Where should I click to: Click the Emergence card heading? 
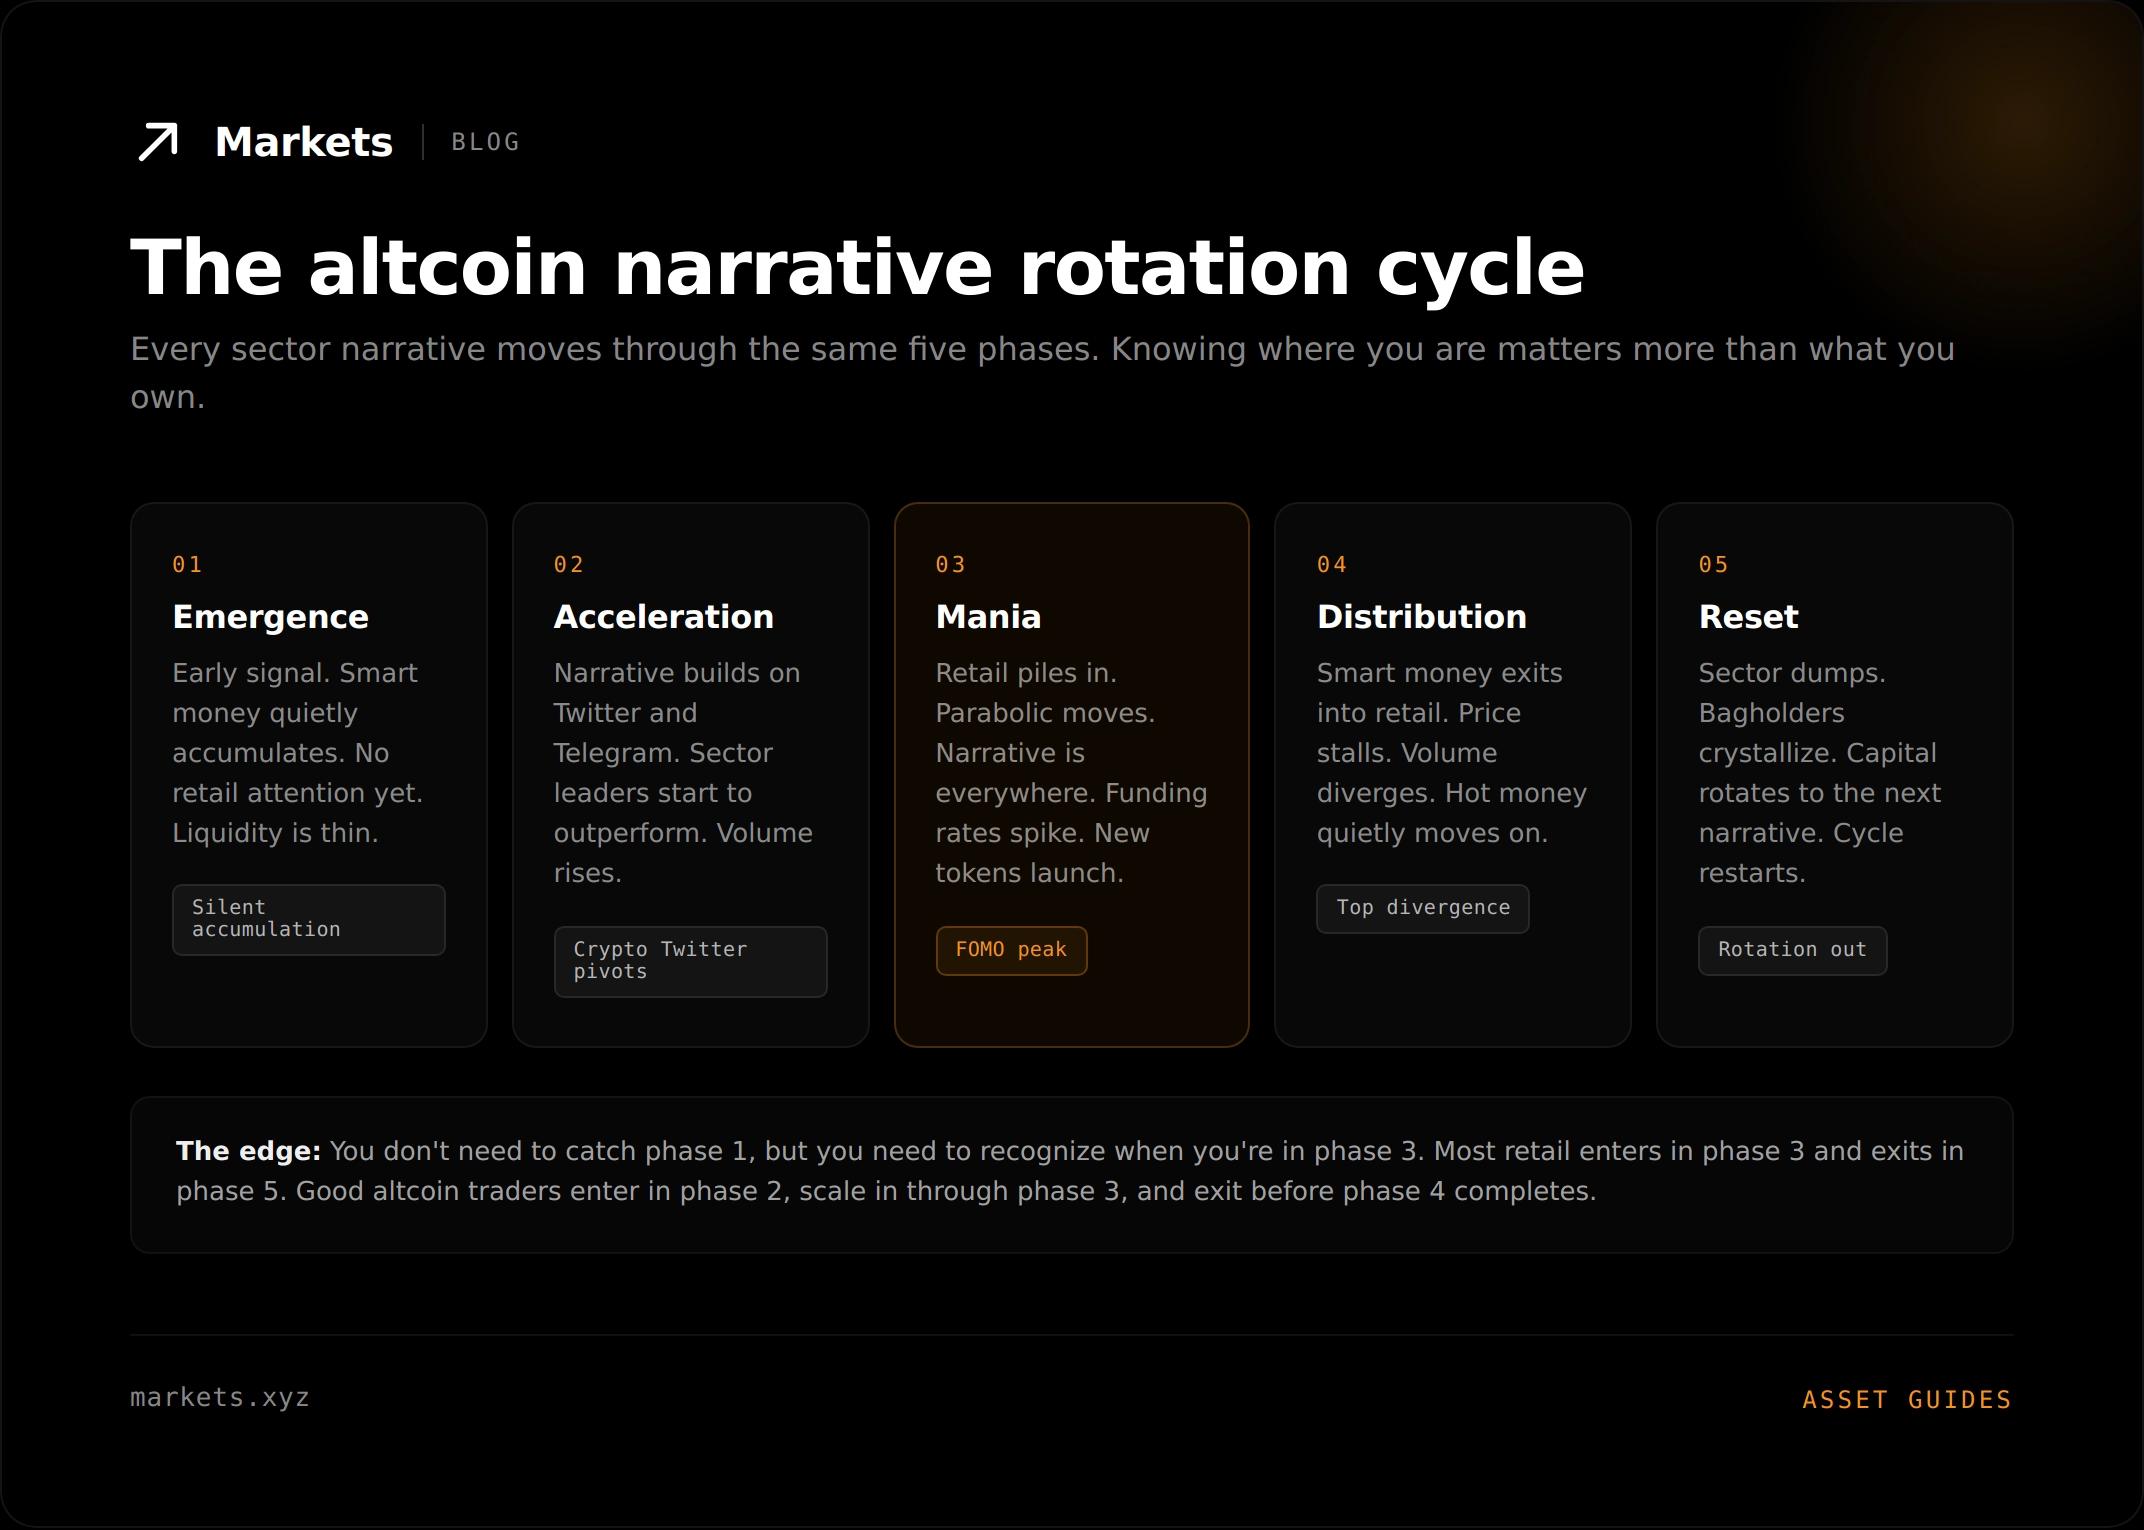[x=270, y=617]
